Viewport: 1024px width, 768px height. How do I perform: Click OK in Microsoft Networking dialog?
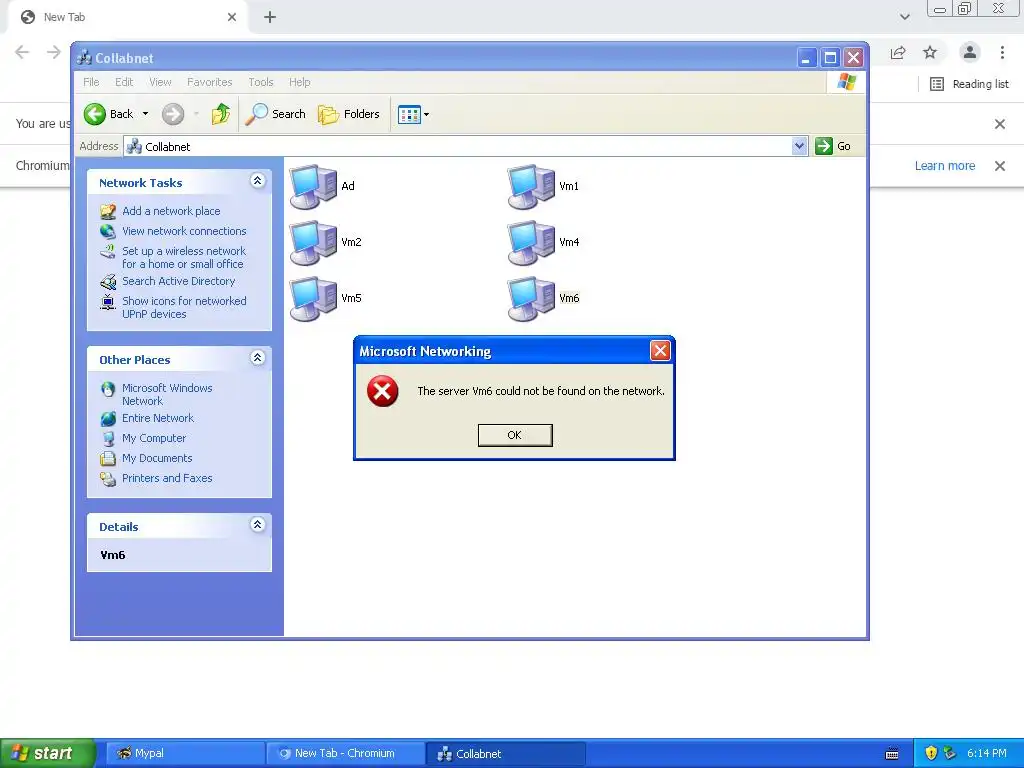(515, 435)
